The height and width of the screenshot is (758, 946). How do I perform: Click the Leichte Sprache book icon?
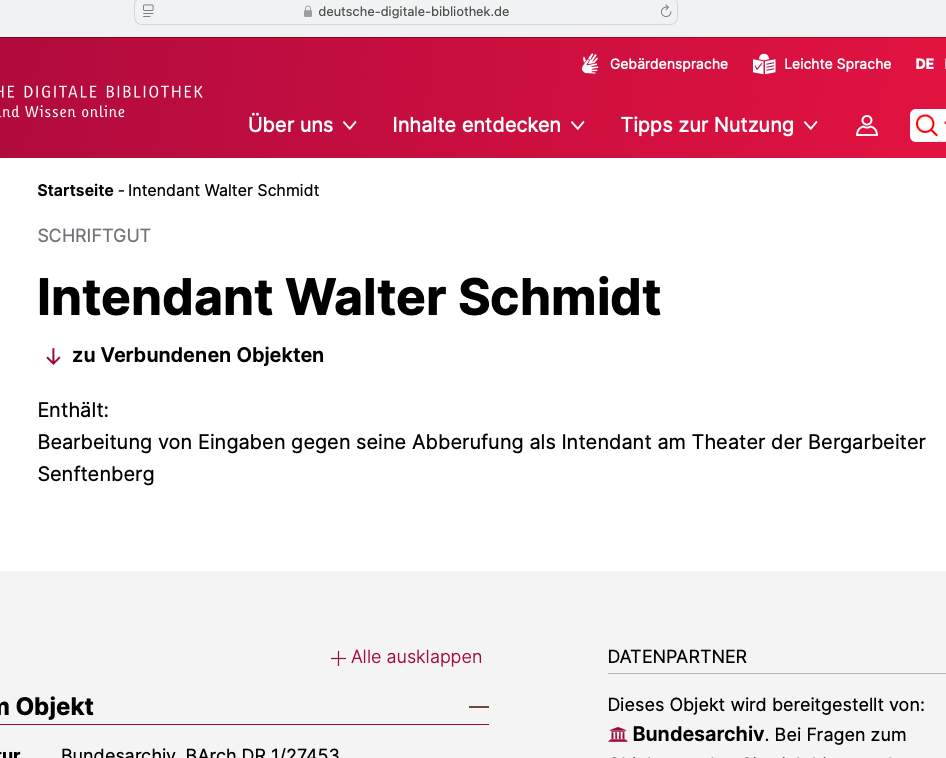point(764,64)
